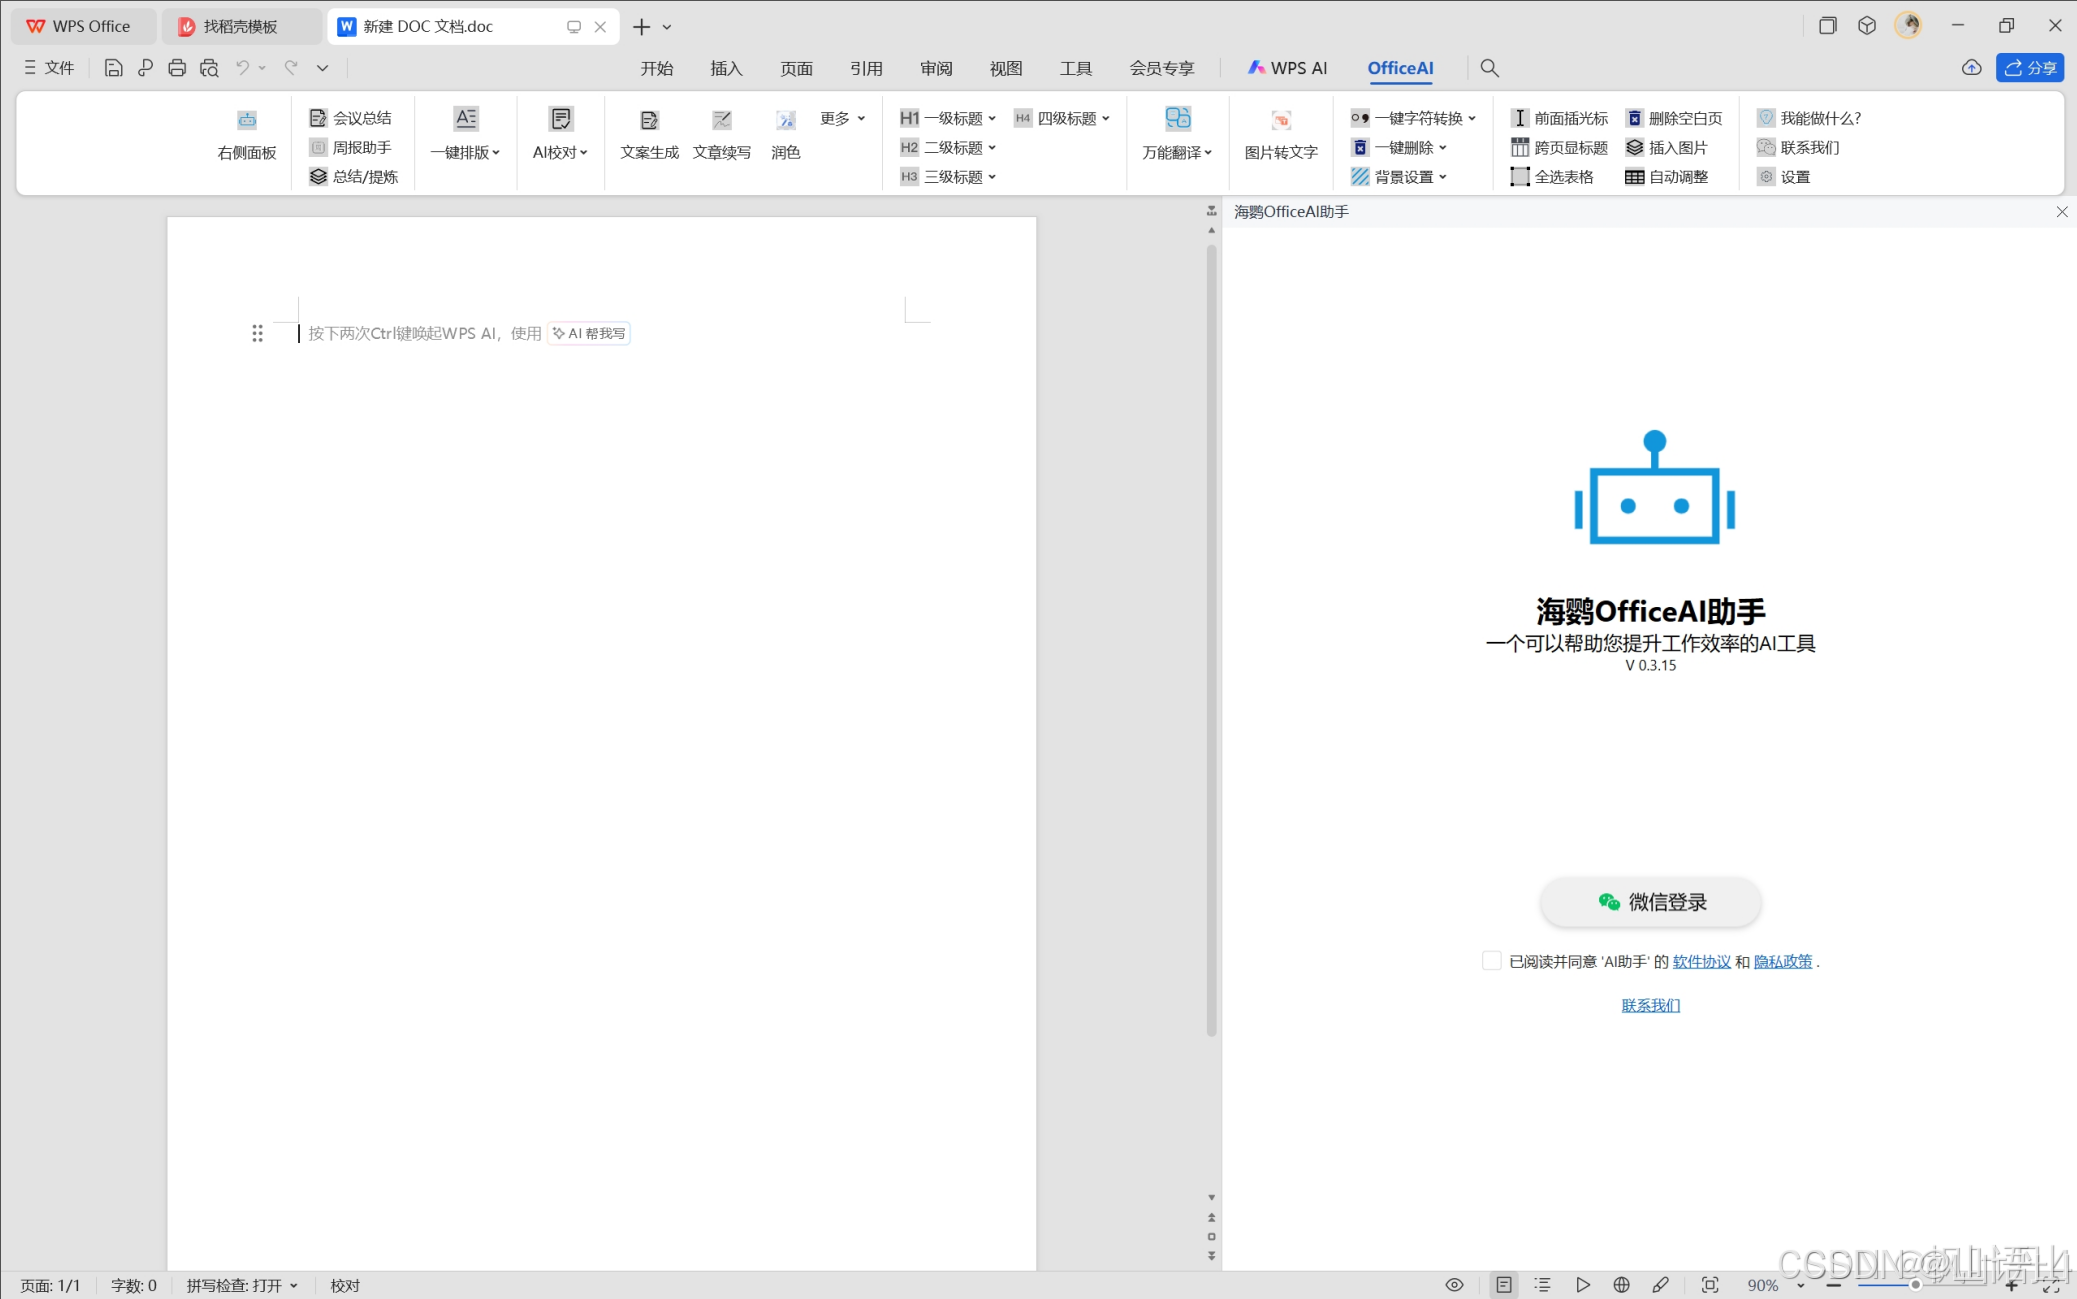Toggle page layout view button
This screenshot has width=2077, height=1299.
(1503, 1285)
